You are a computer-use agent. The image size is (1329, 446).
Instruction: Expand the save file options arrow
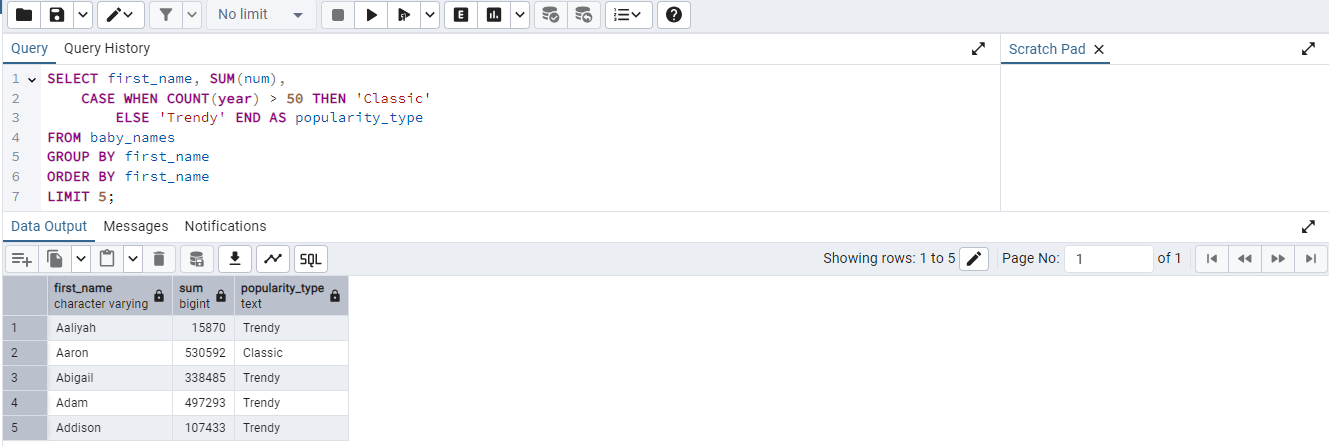[82, 15]
